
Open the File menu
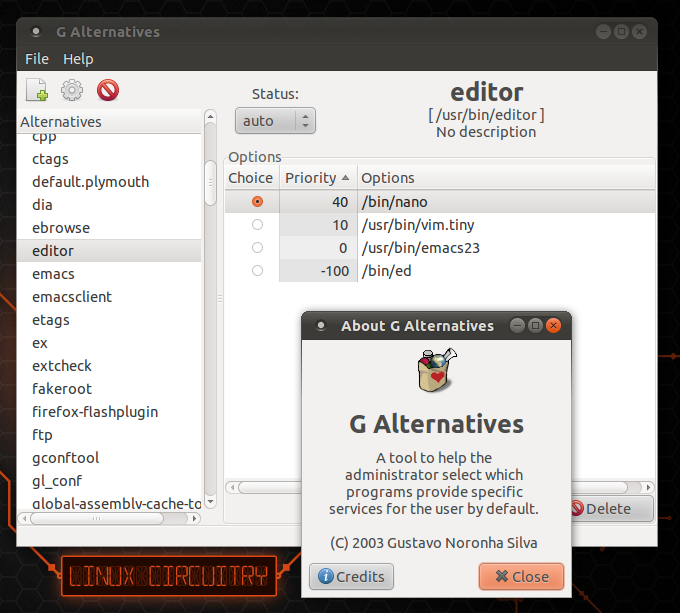pyautogui.click(x=37, y=59)
